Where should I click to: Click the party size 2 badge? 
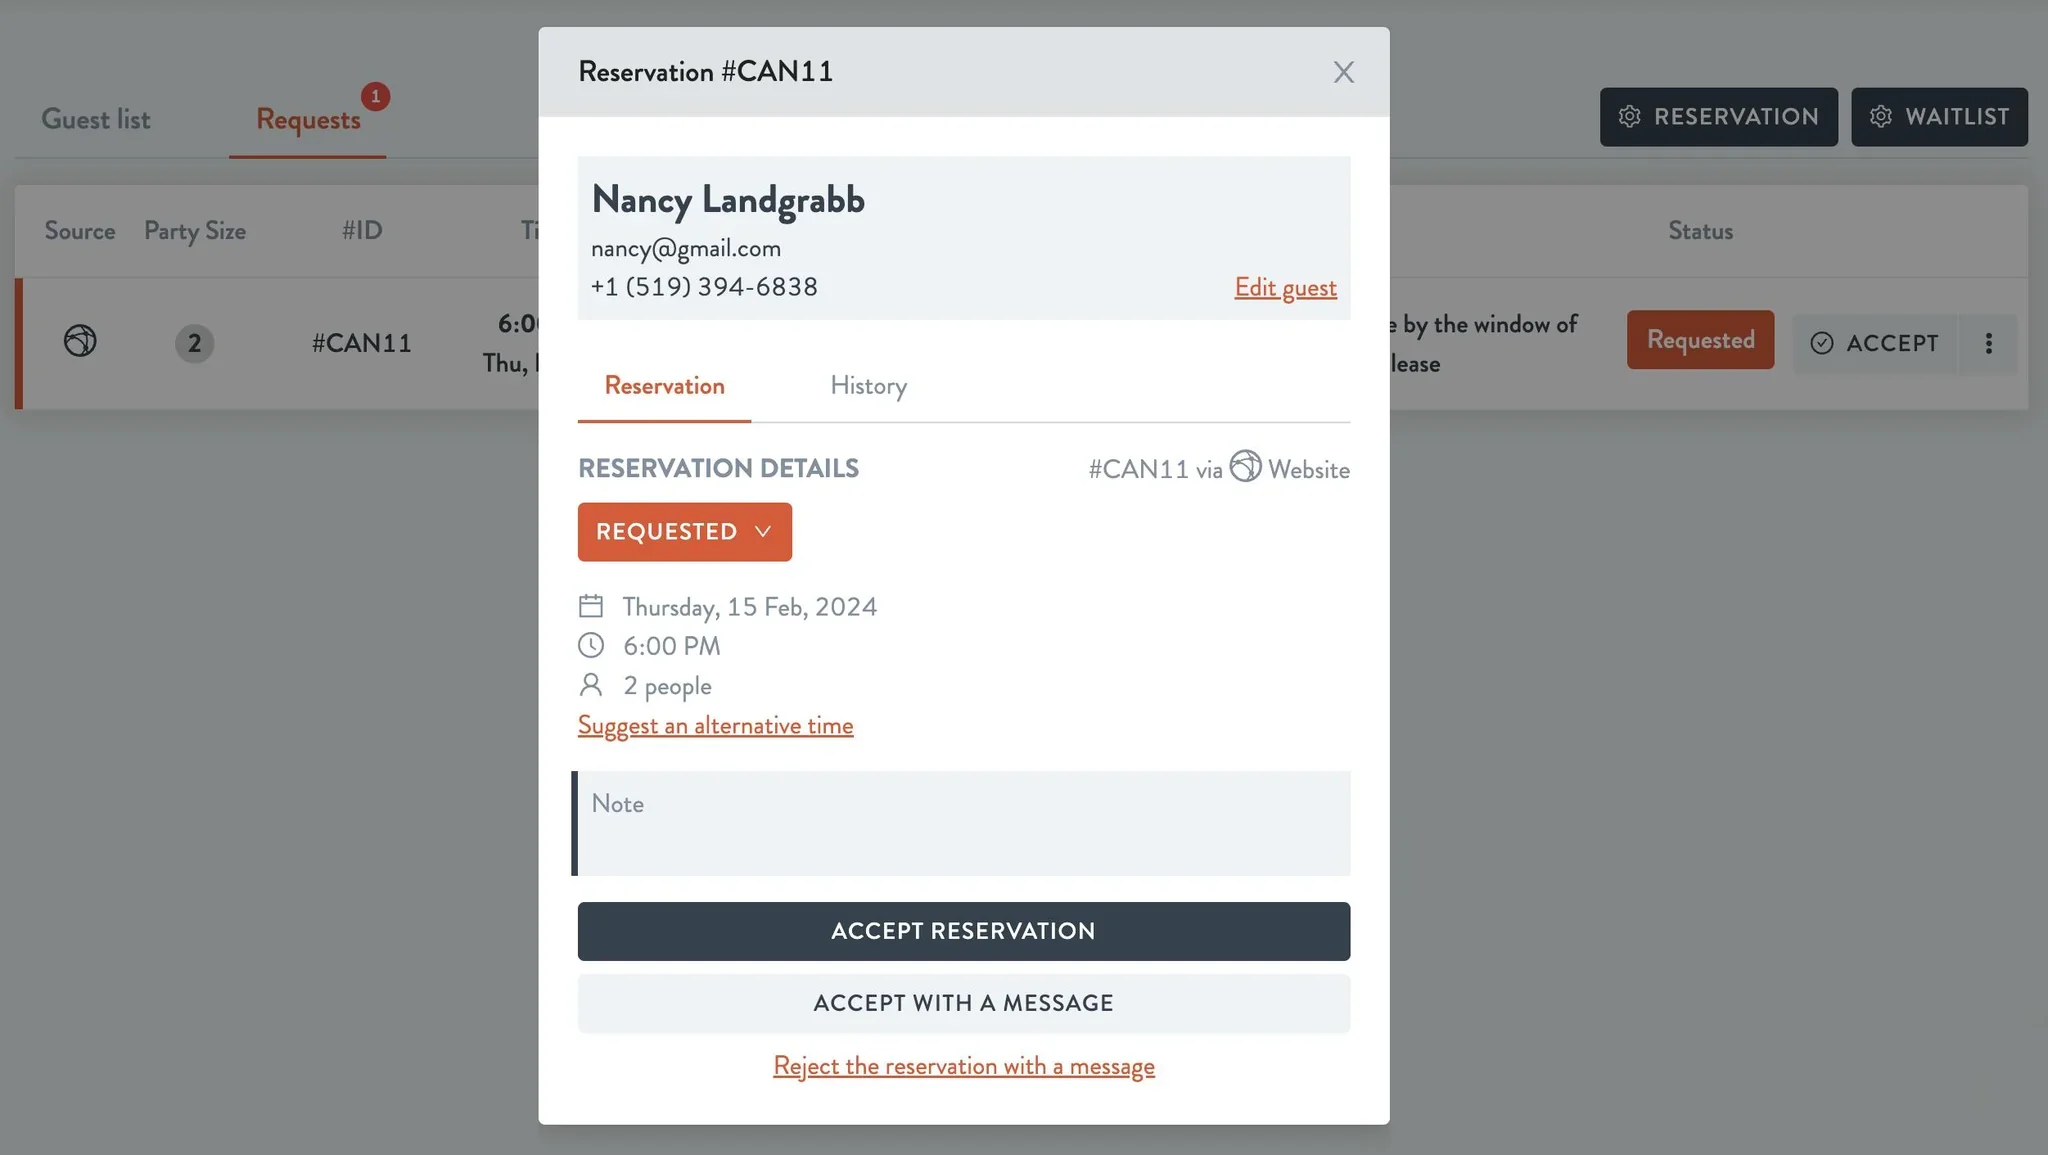coord(194,343)
